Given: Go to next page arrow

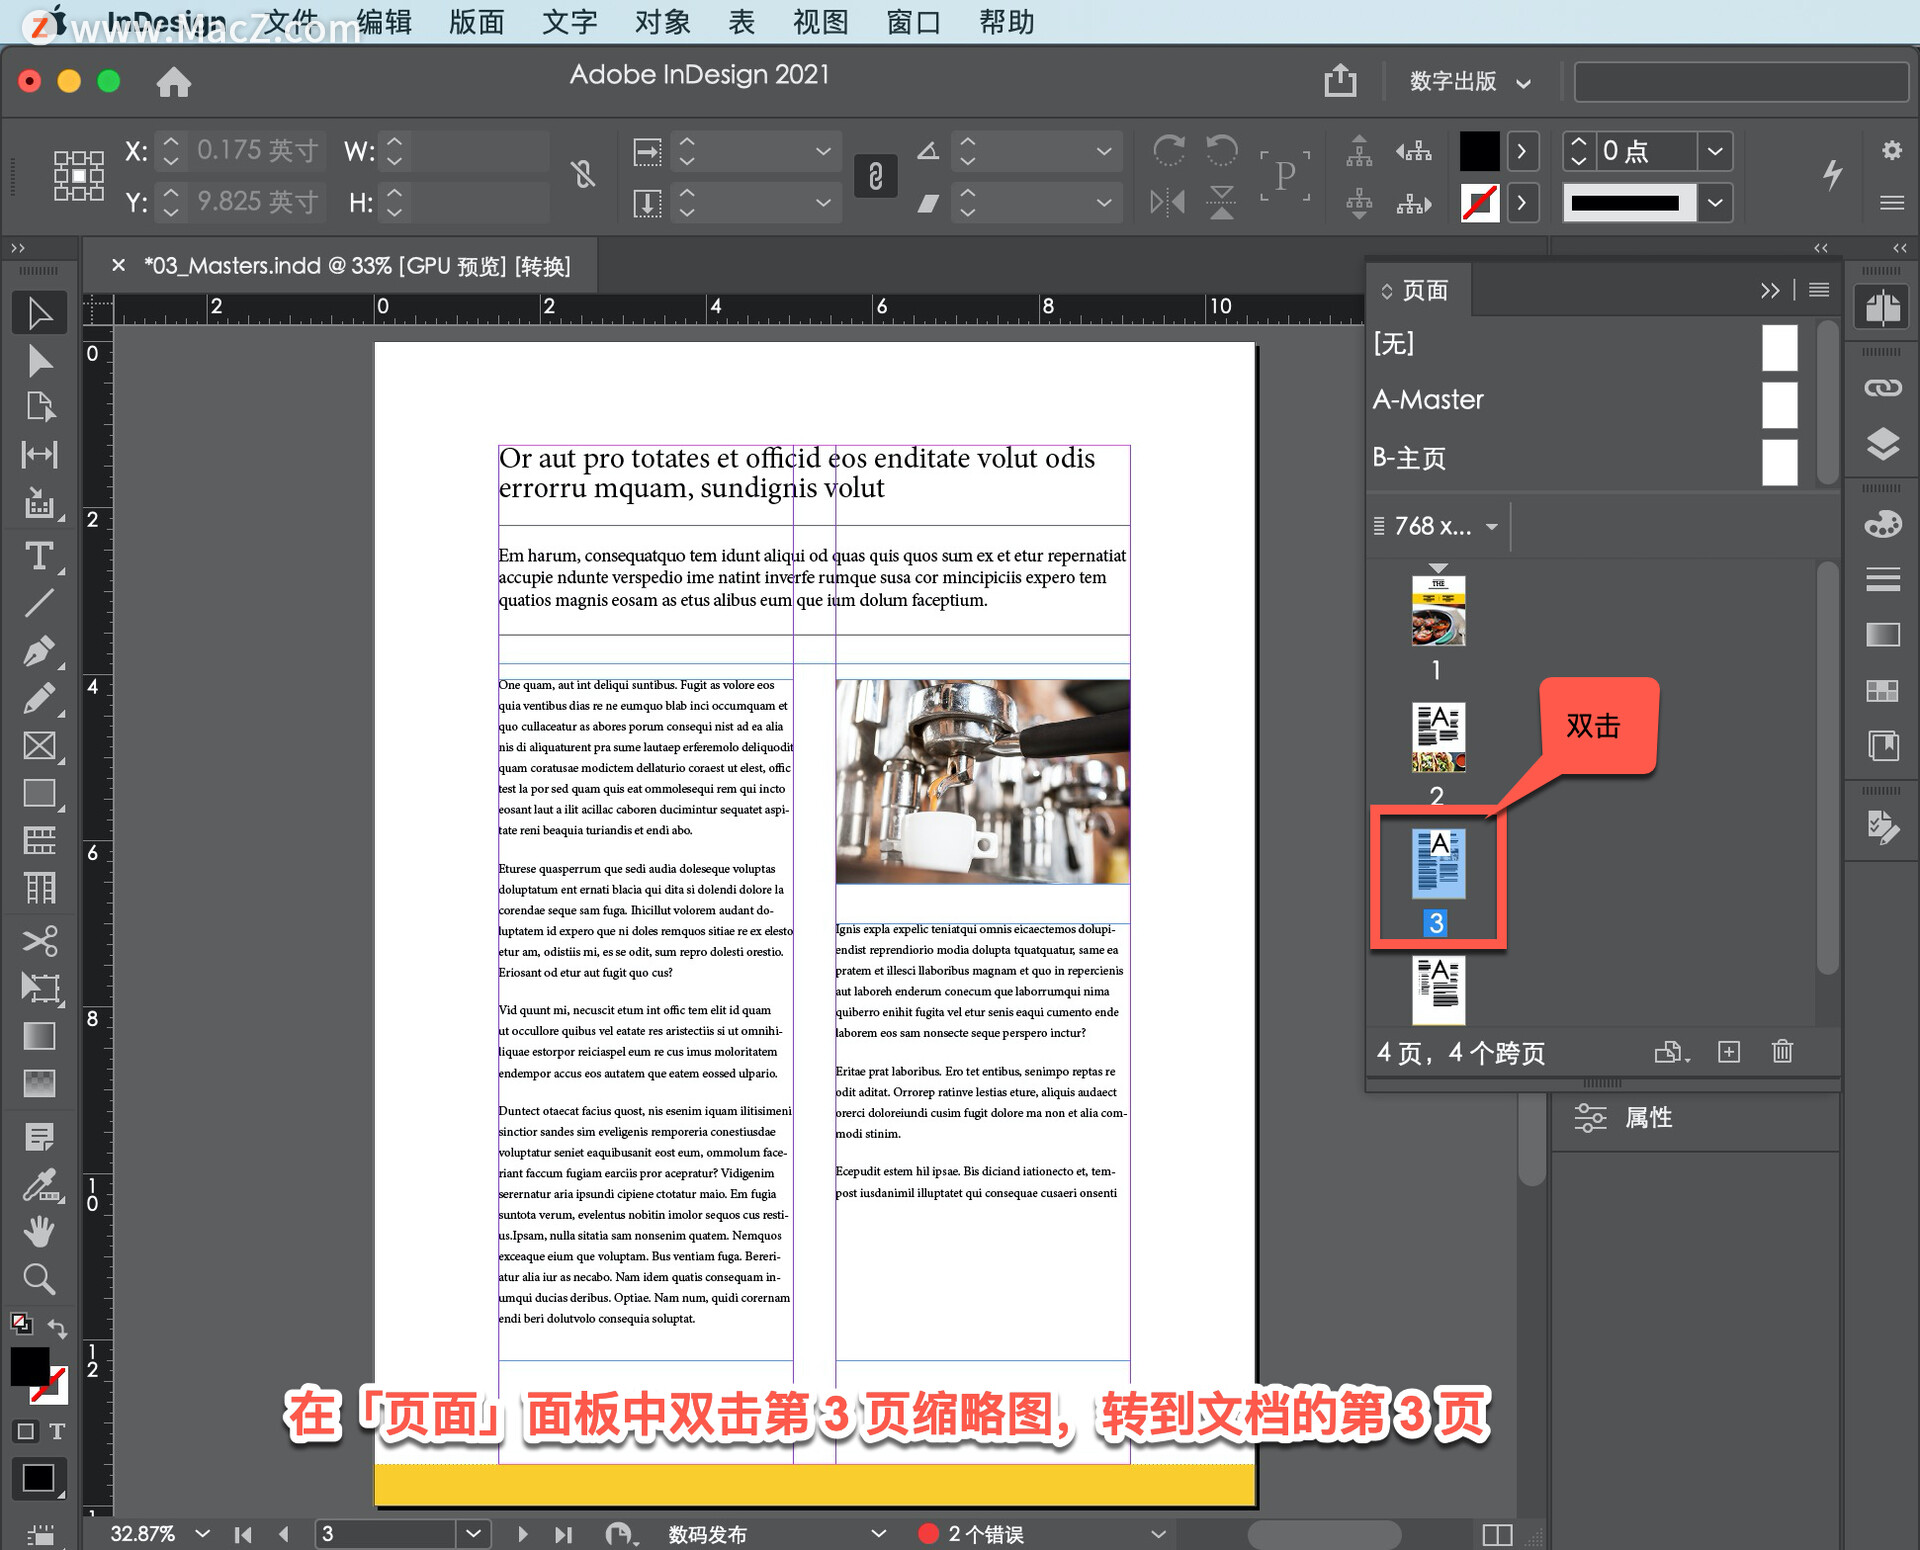Looking at the screenshot, I should pos(522,1534).
